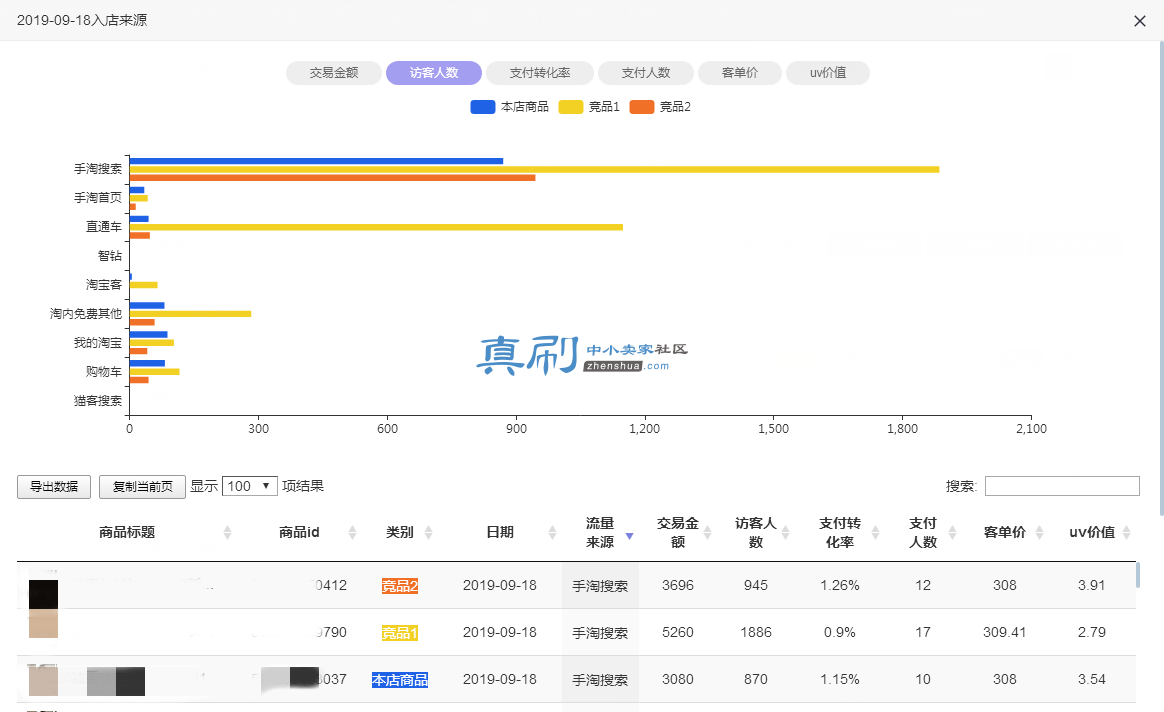
Task: Click 复制当前页 button
Action: [143, 487]
